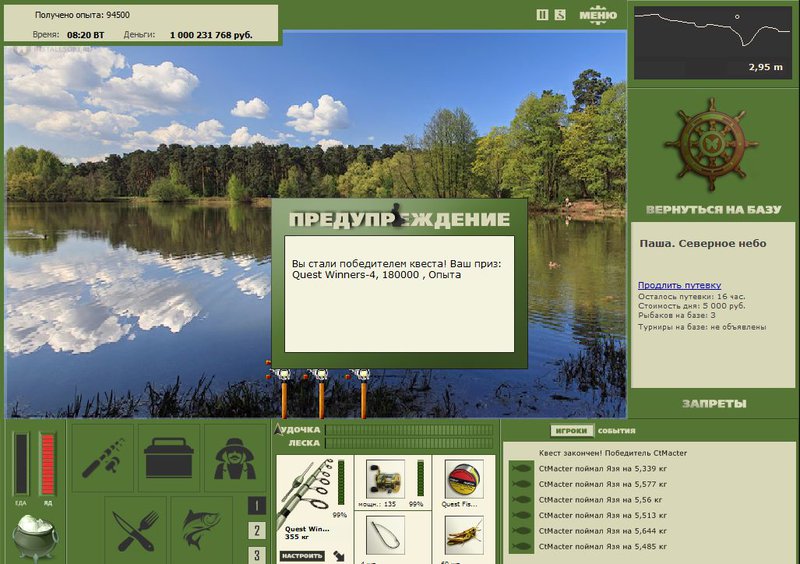Open the fisherman profile icon

pos(235,458)
